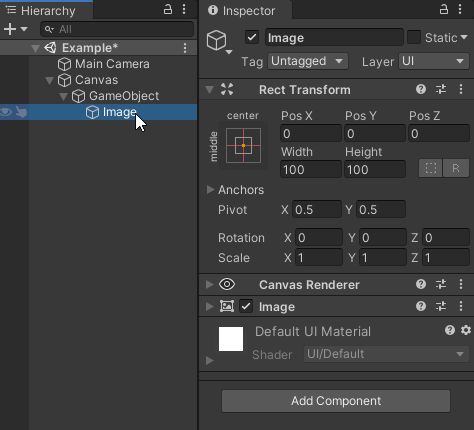
Task: Open Hierarchy panel options menu
Action: (x=184, y=9)
